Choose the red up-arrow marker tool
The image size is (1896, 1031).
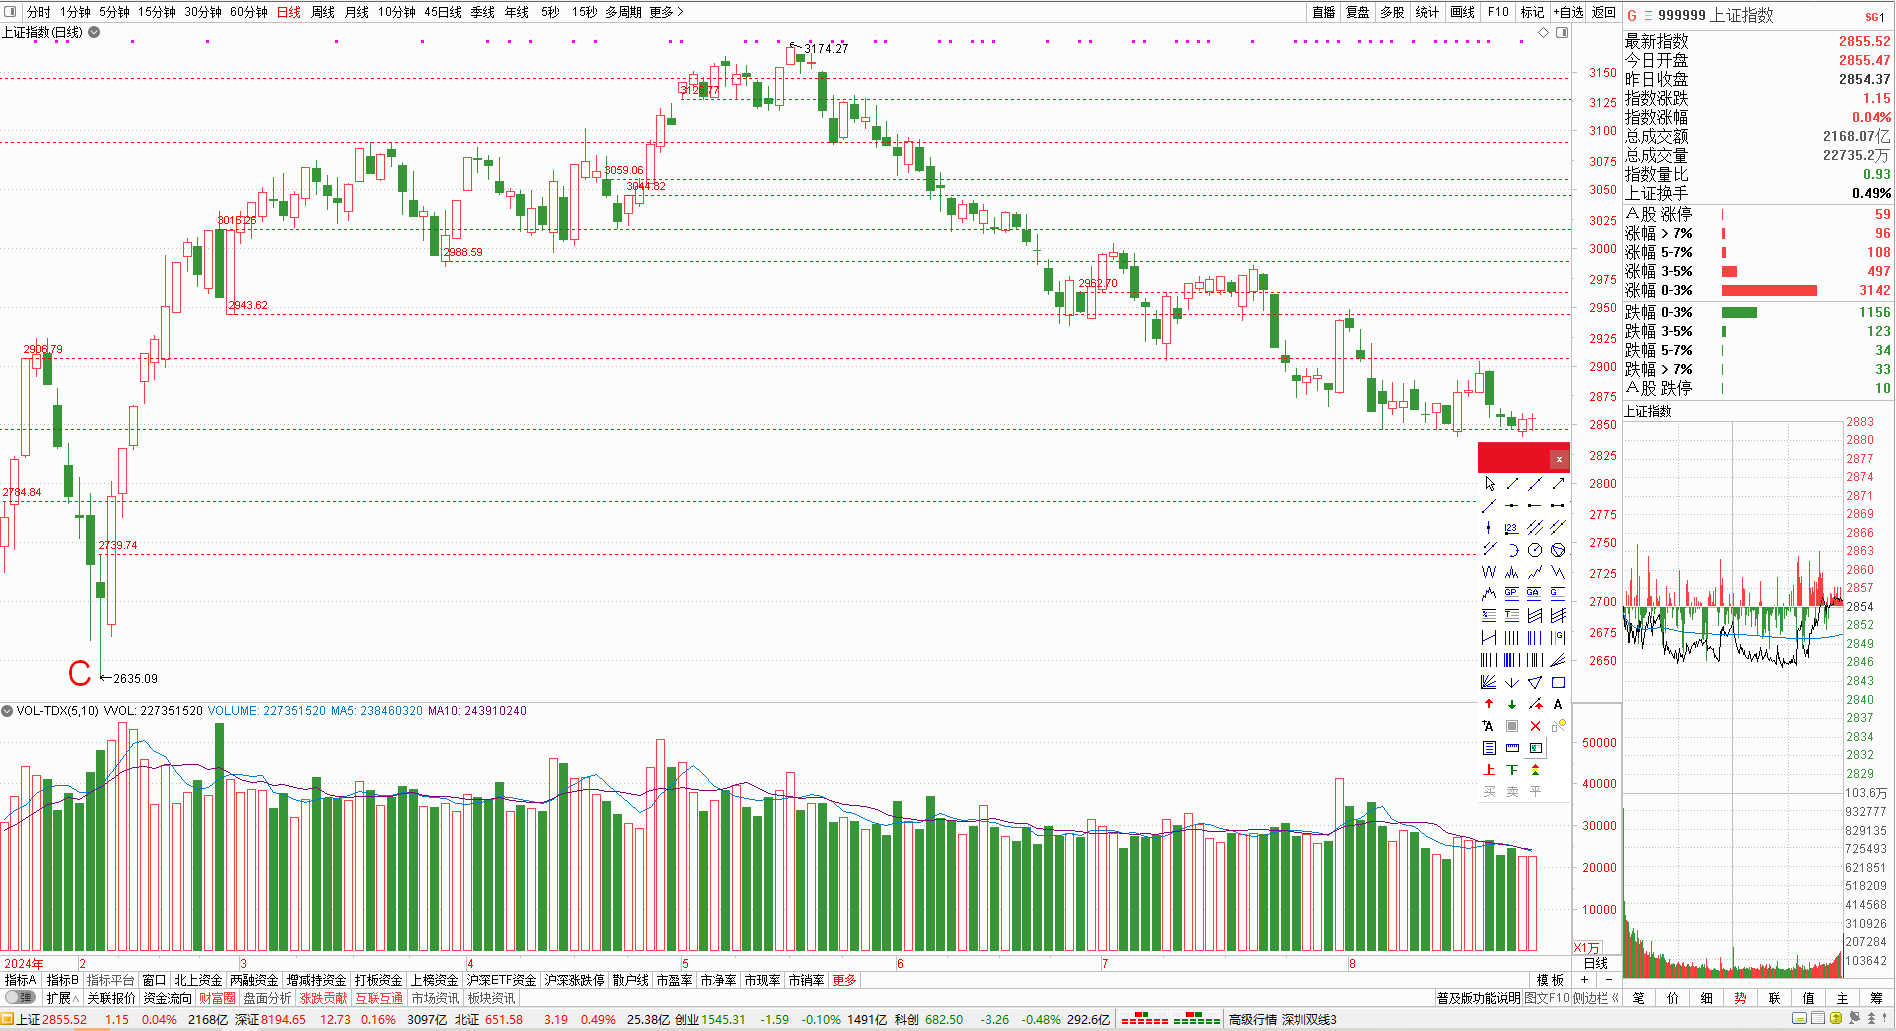pos(1489,704)
